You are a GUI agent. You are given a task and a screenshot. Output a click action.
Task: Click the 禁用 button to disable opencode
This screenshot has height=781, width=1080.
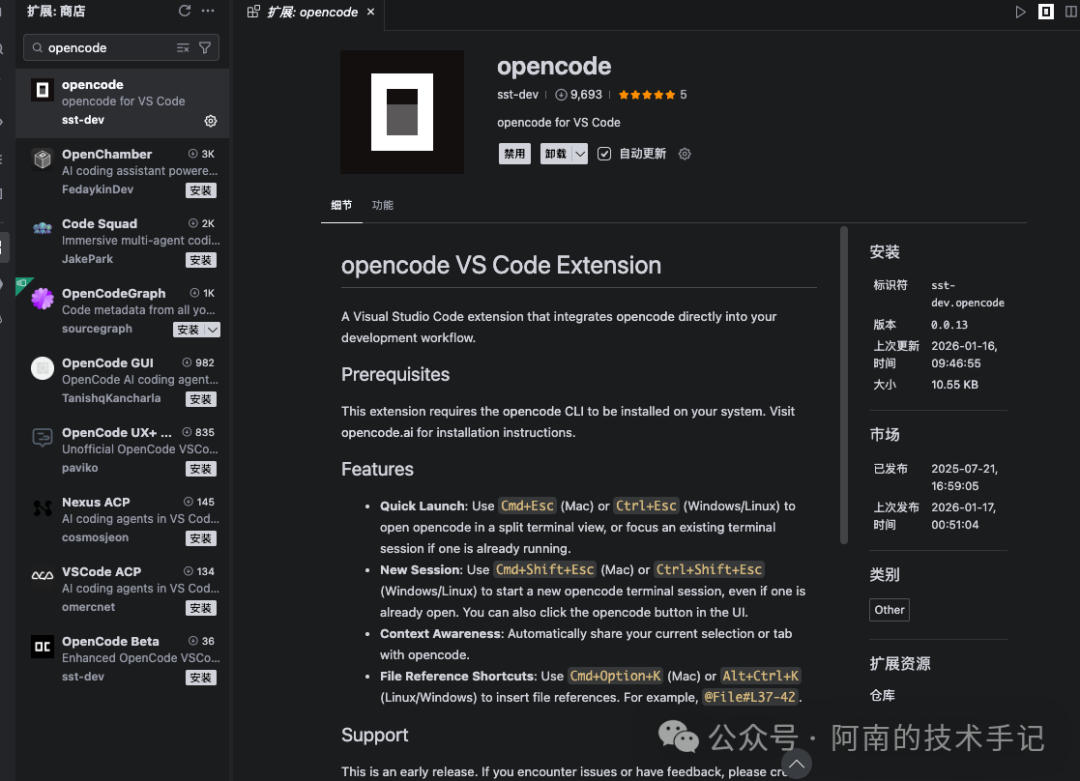tap(514, 153)
